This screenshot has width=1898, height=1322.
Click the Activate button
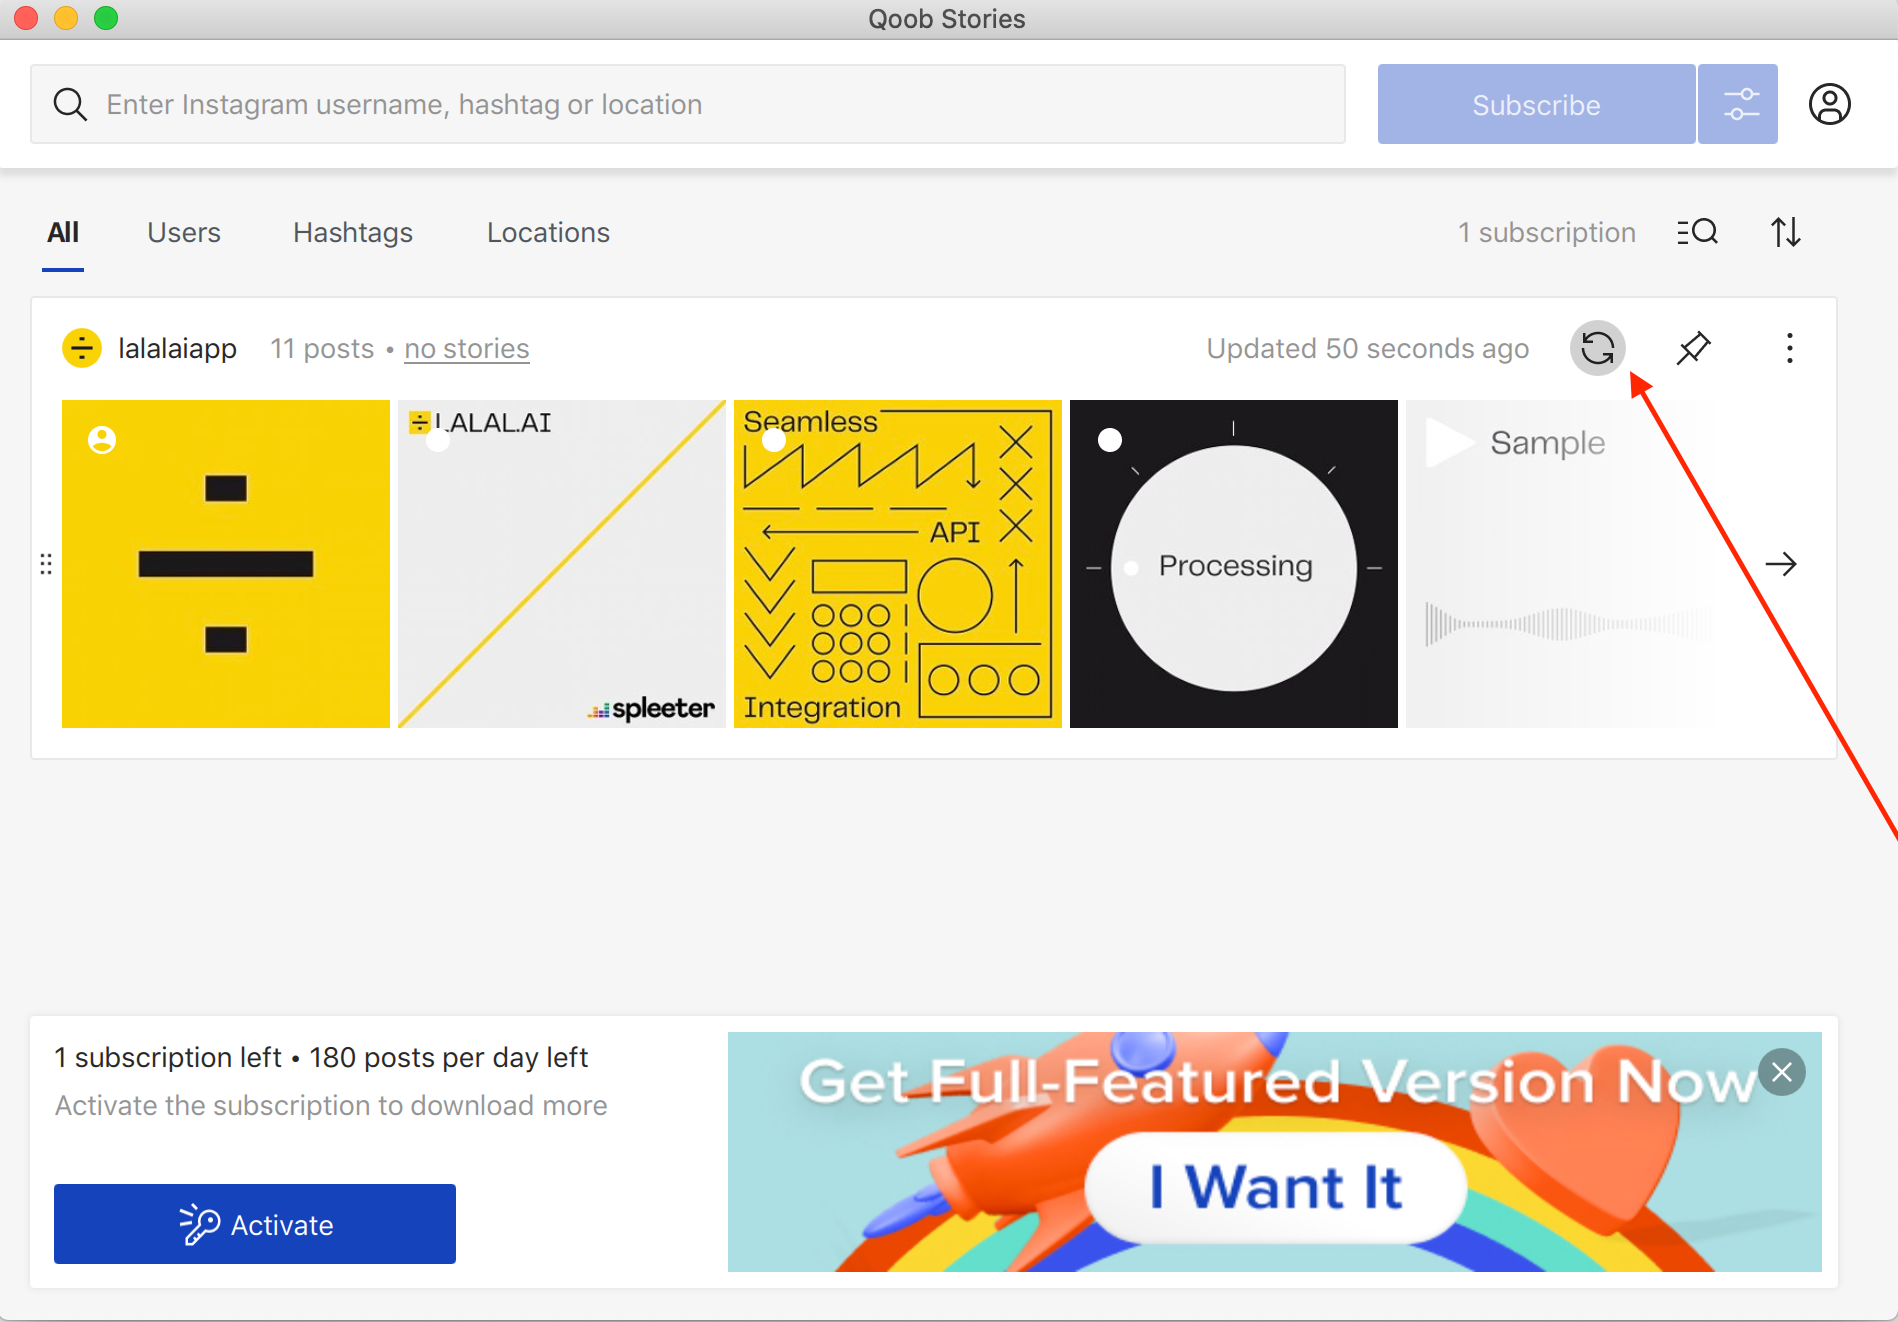[x=255, y=1224]
